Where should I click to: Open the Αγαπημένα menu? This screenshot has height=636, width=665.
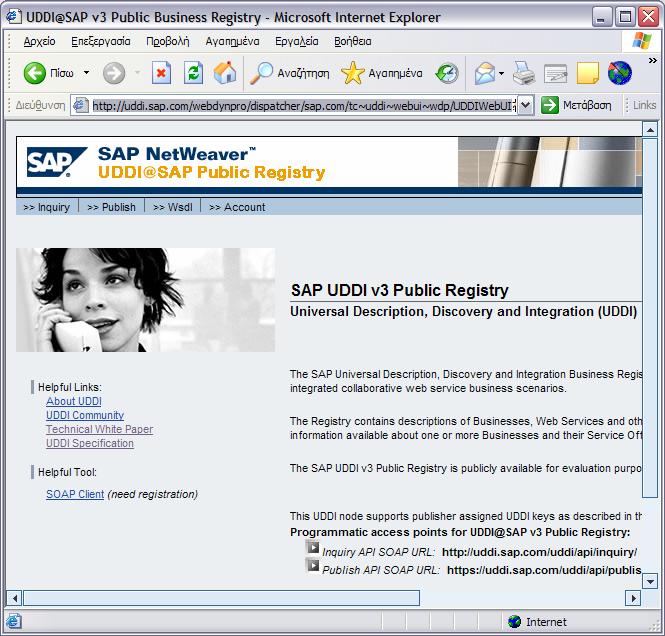point(232,41)
